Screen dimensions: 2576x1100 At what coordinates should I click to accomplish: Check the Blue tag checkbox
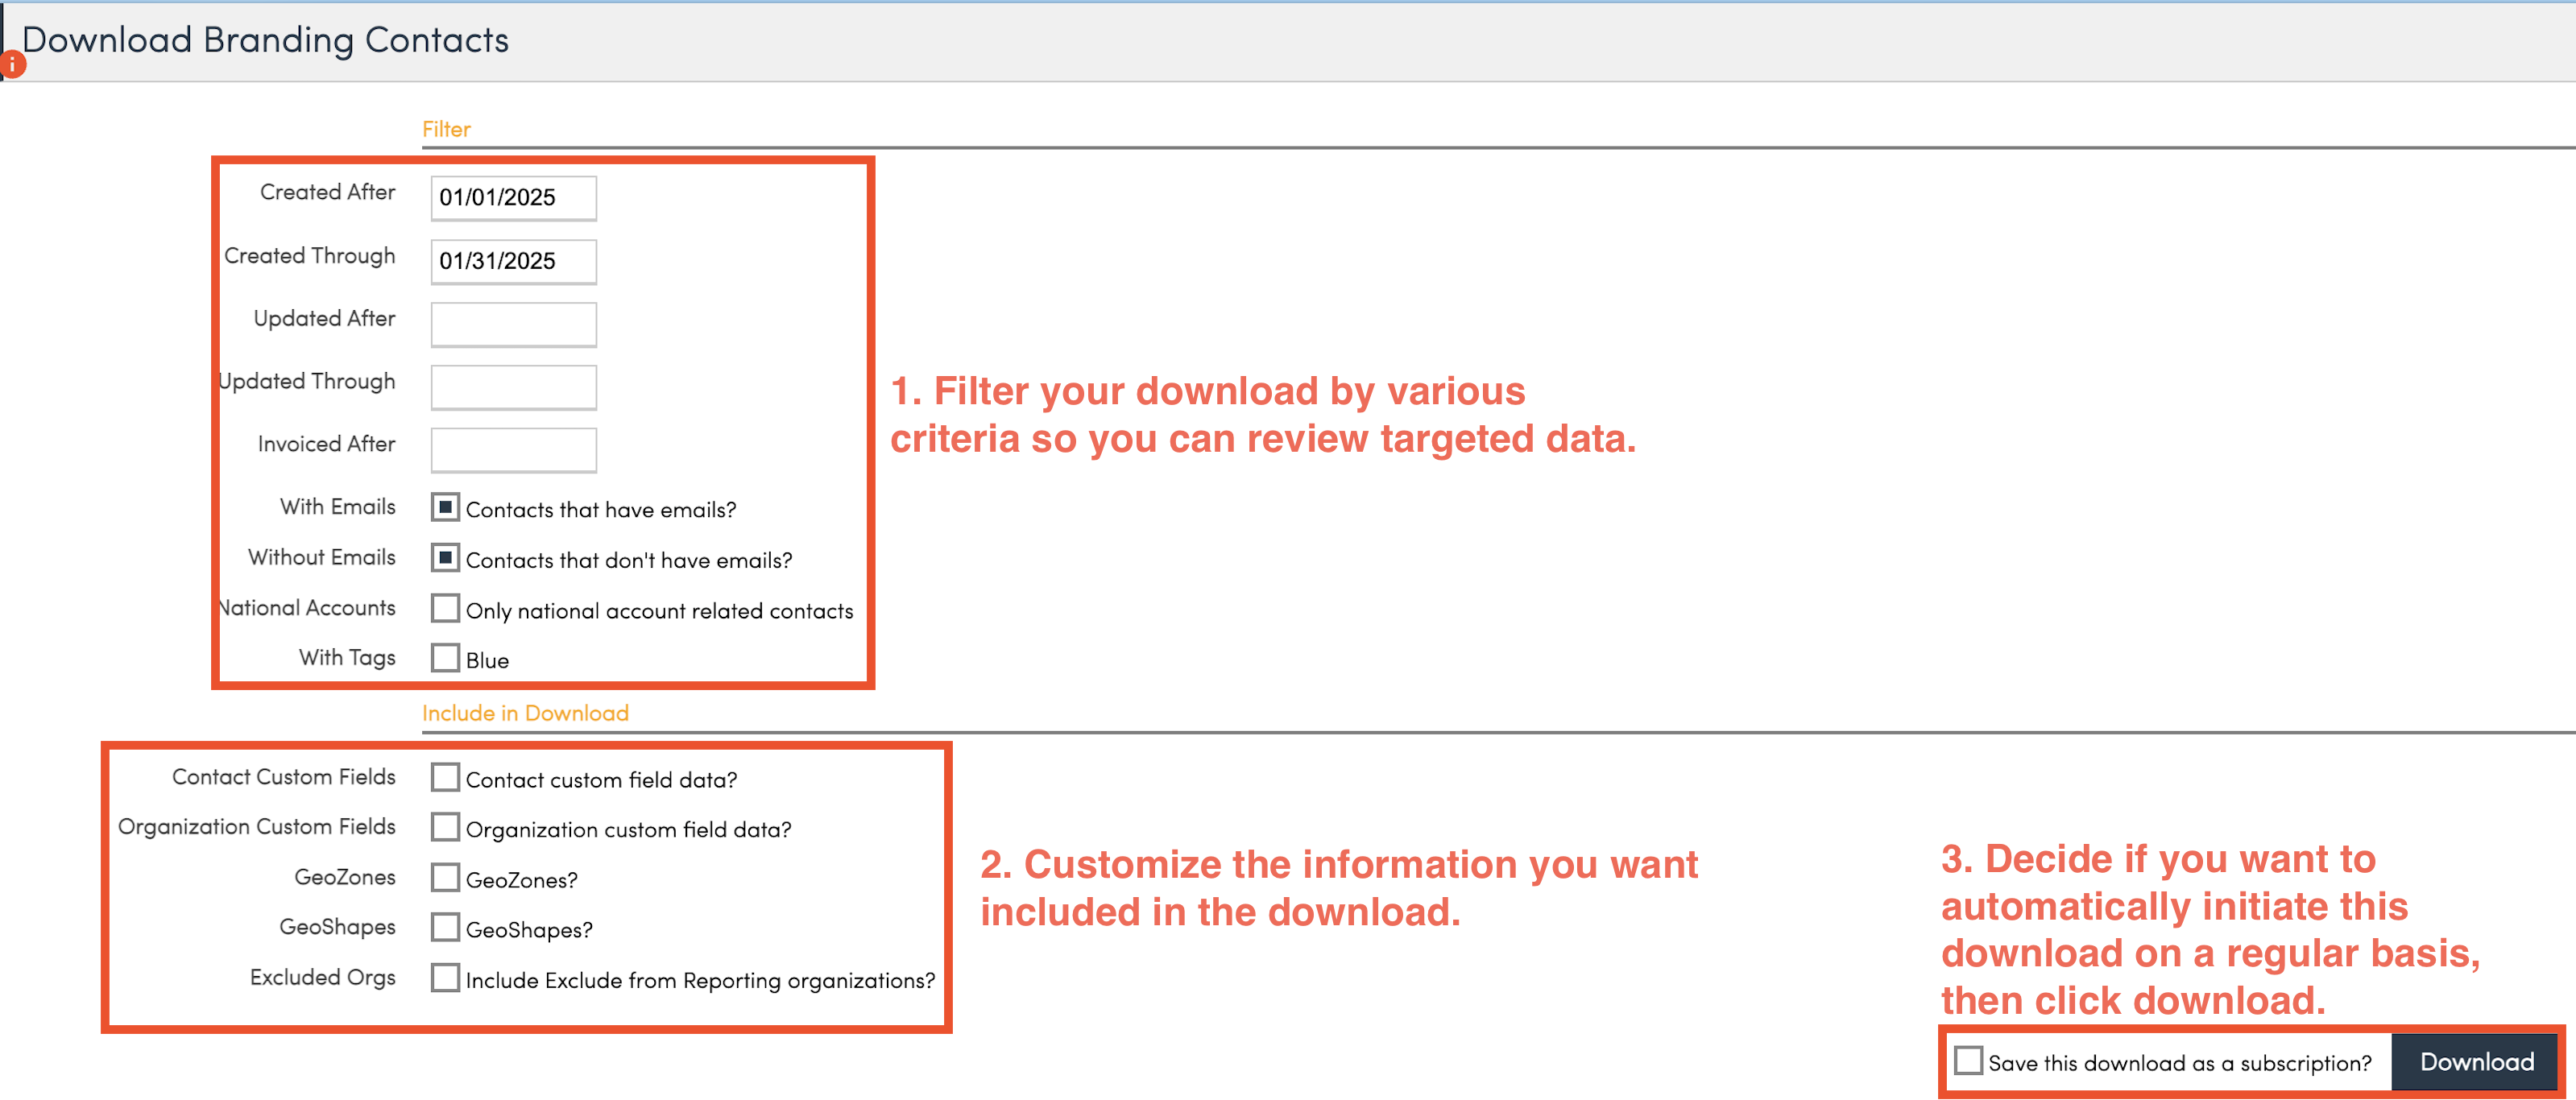[x=445, y=659]
